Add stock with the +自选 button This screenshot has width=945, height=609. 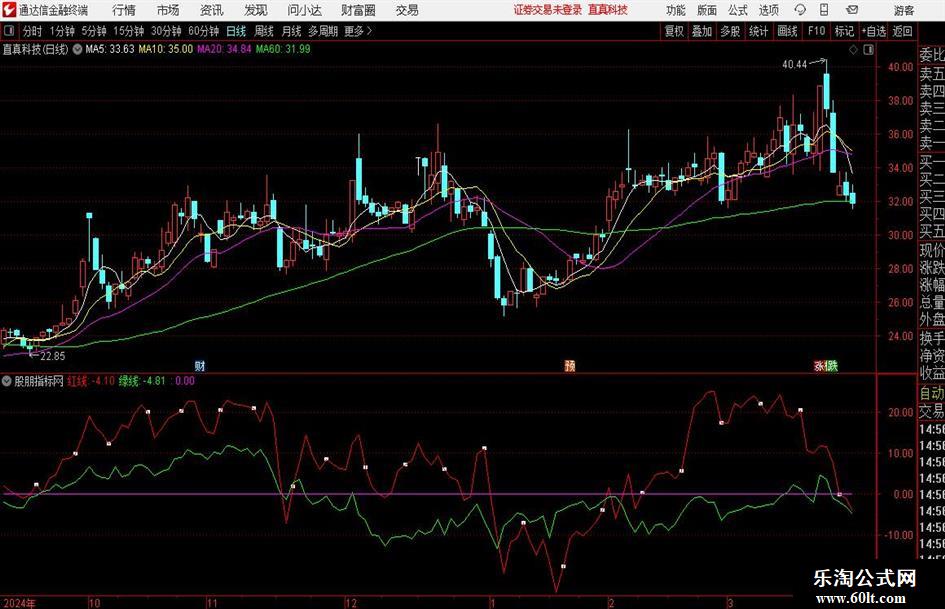[873, 31]
